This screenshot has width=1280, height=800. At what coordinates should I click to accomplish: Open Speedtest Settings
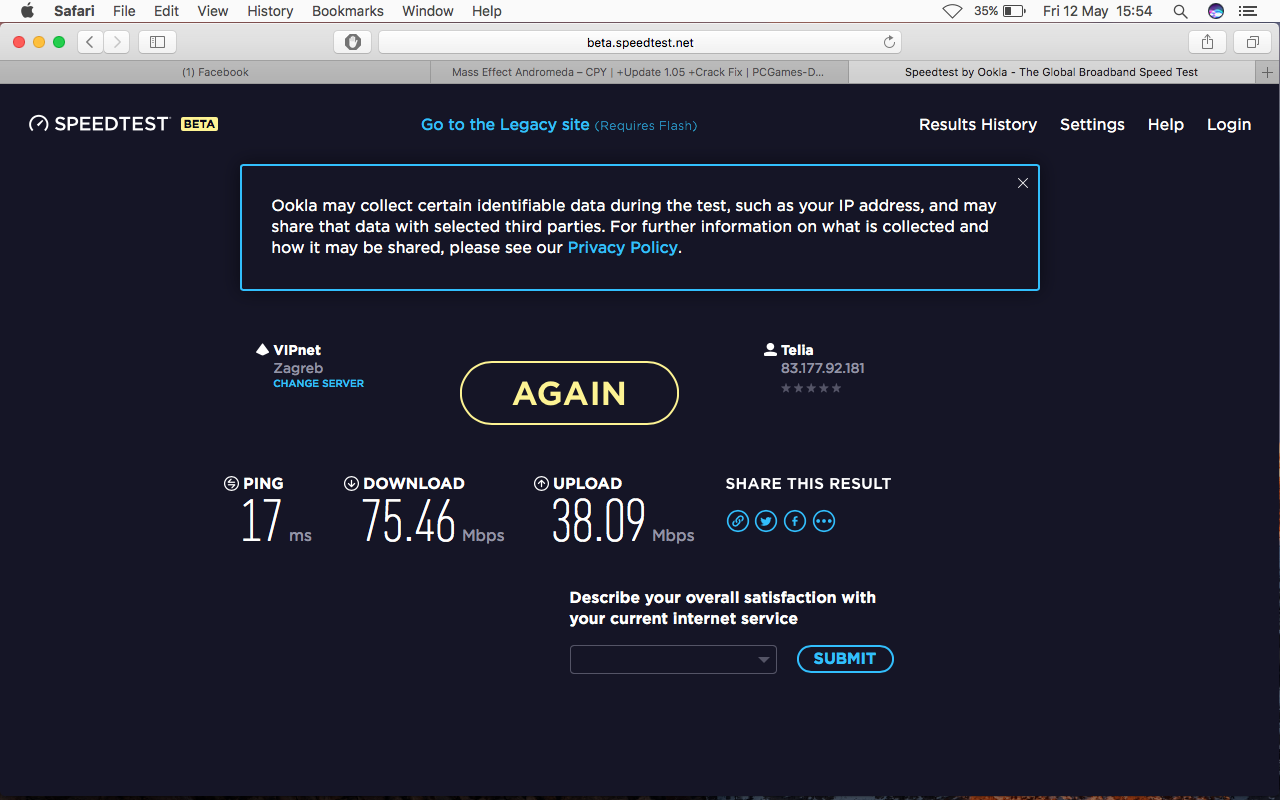coord(1092,124)
